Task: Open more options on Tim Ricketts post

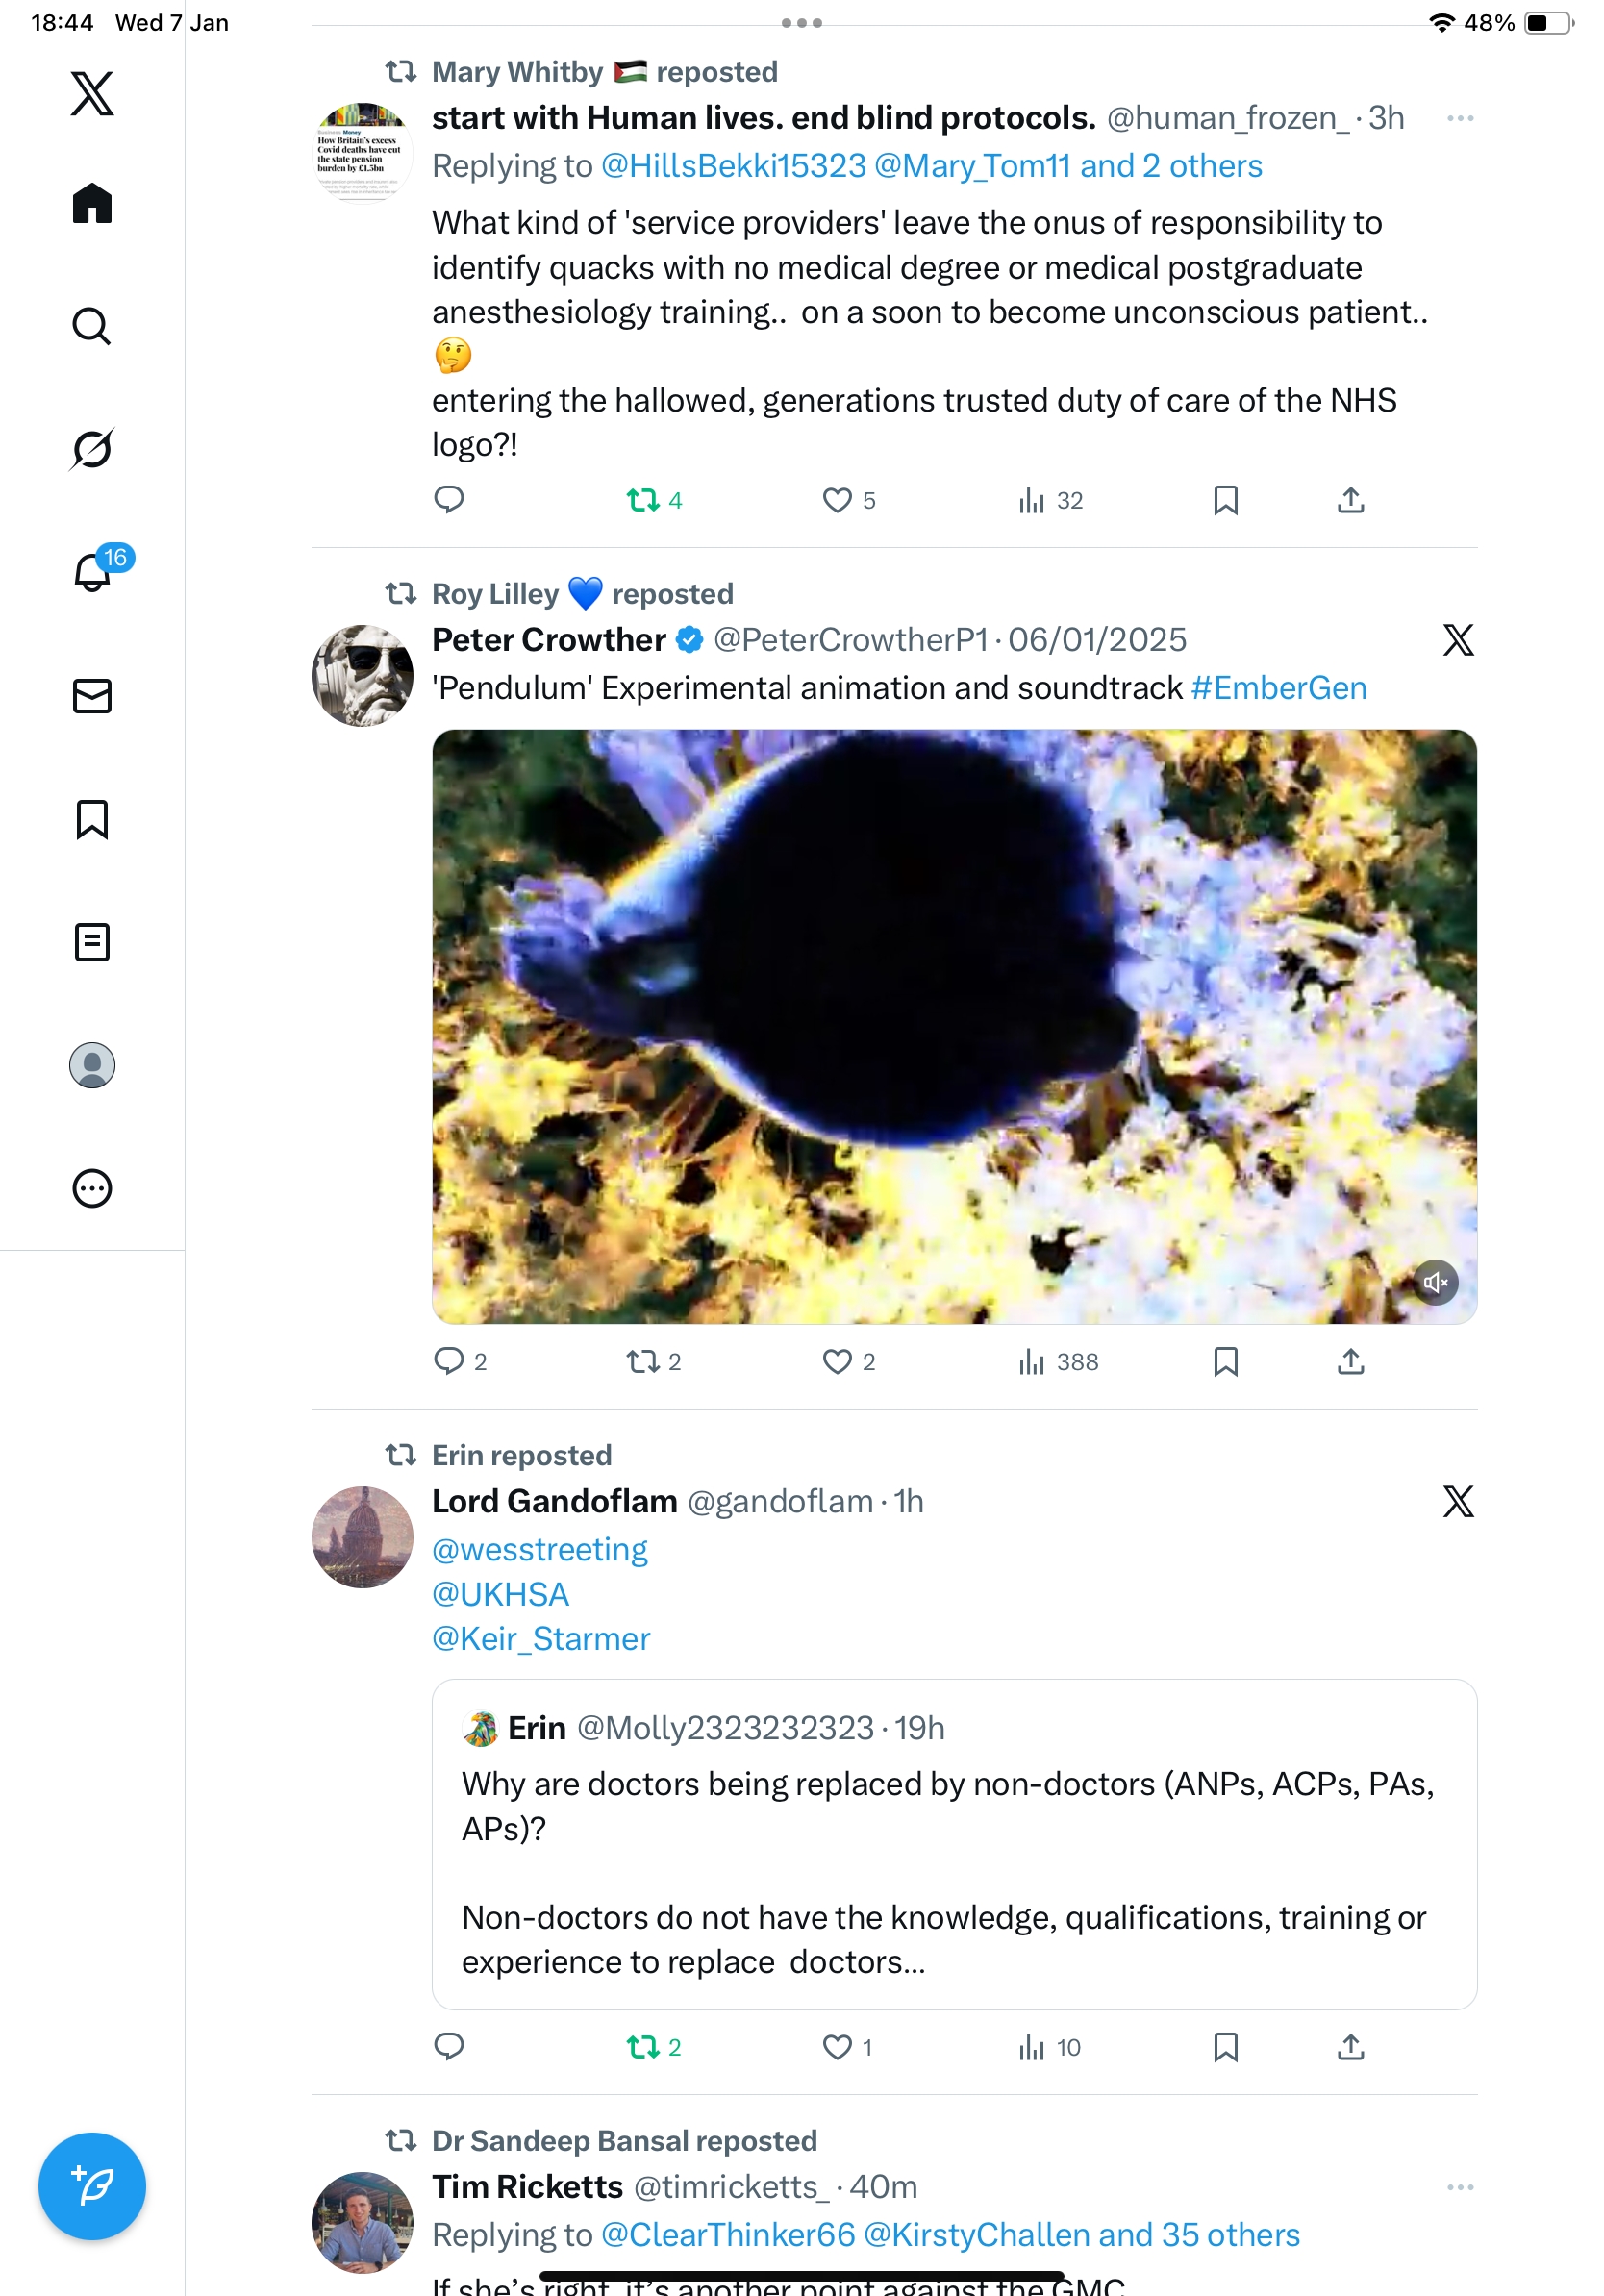Action: click(1459, 2187)
